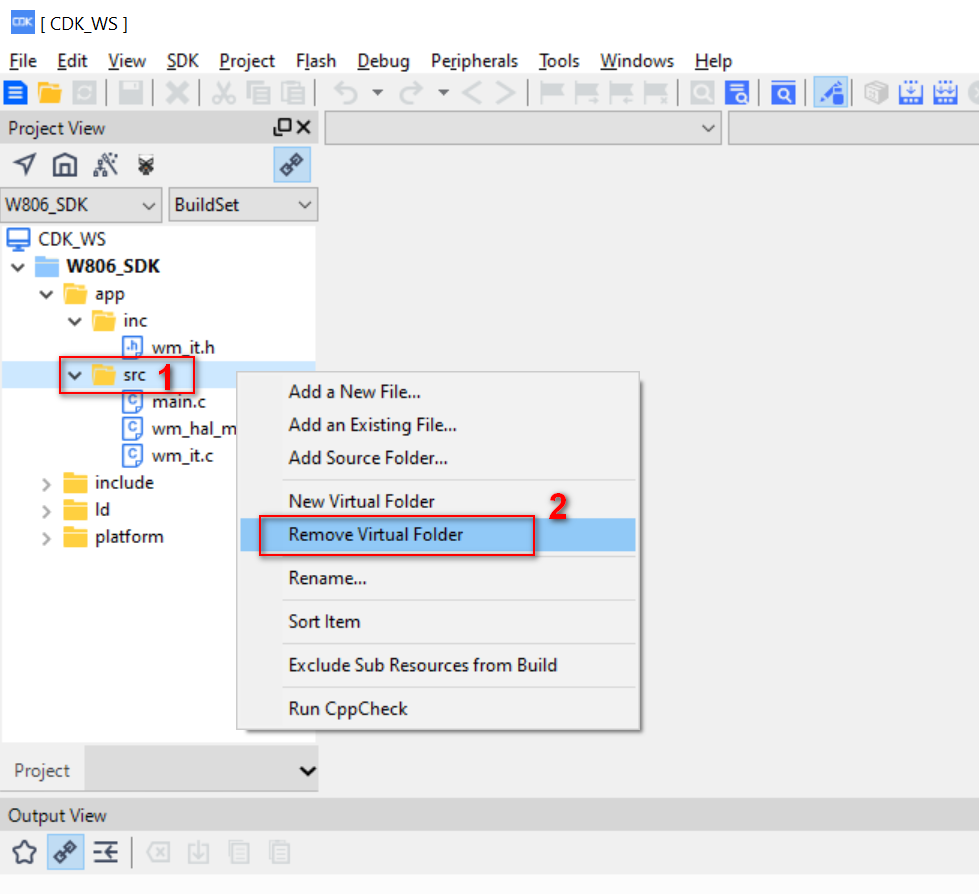Open the File menu
The height and width of the screenshot is (894, 979).
[23, 61]
